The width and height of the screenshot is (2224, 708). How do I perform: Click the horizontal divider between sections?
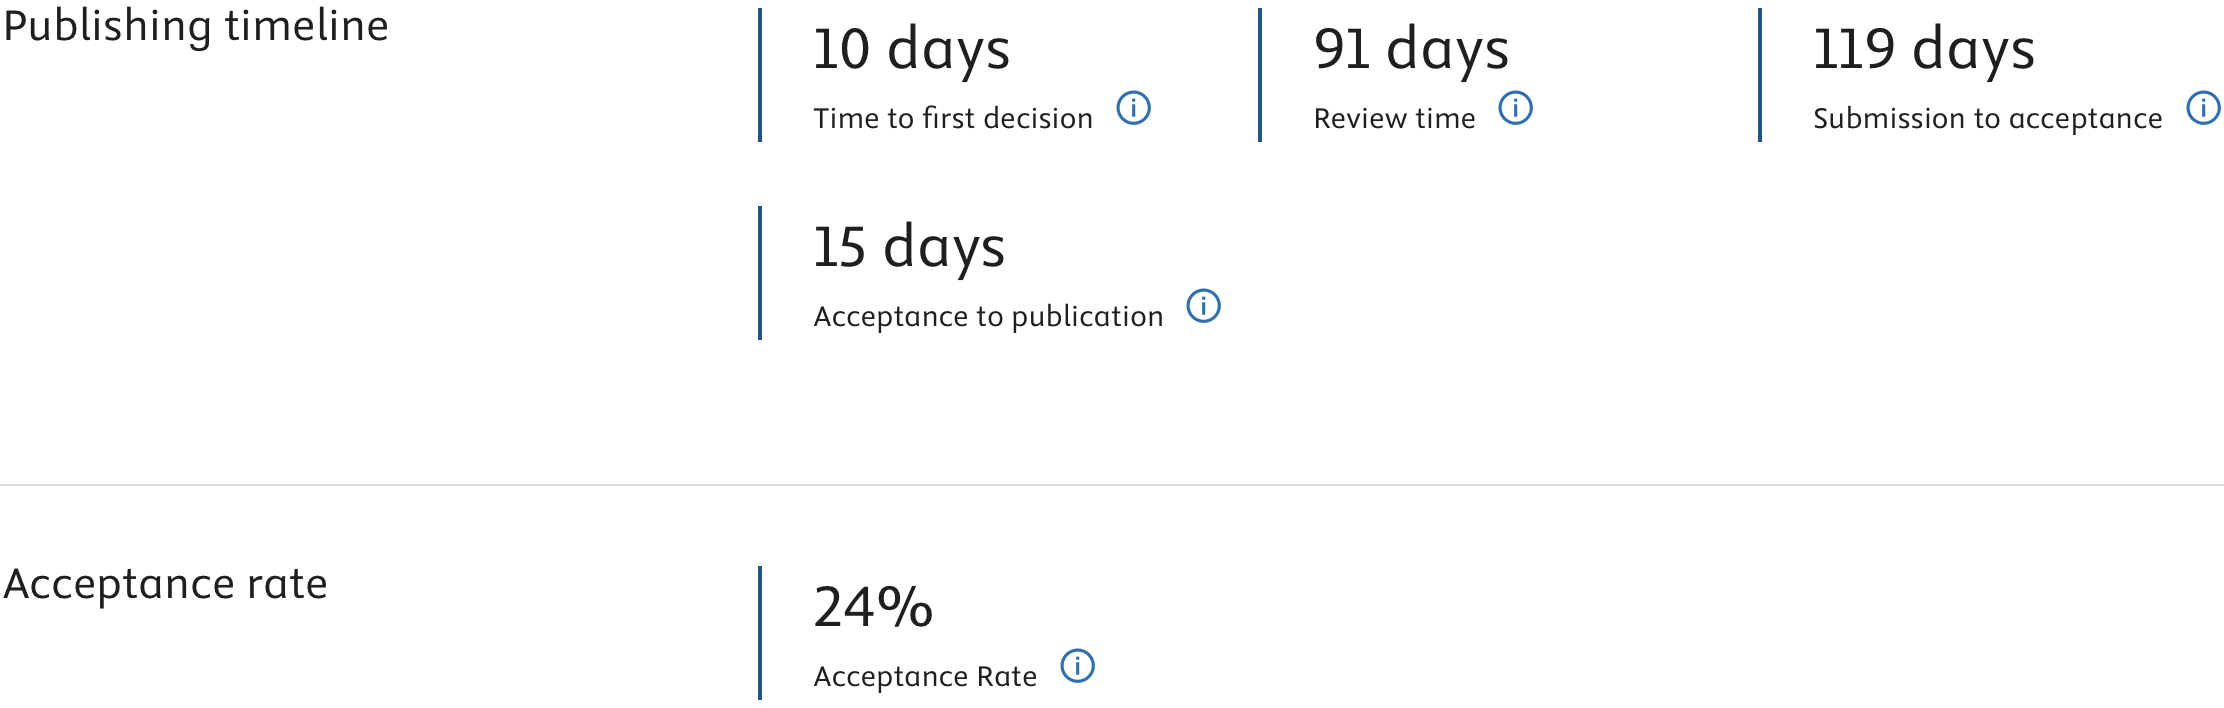(x=1112, y=485)
